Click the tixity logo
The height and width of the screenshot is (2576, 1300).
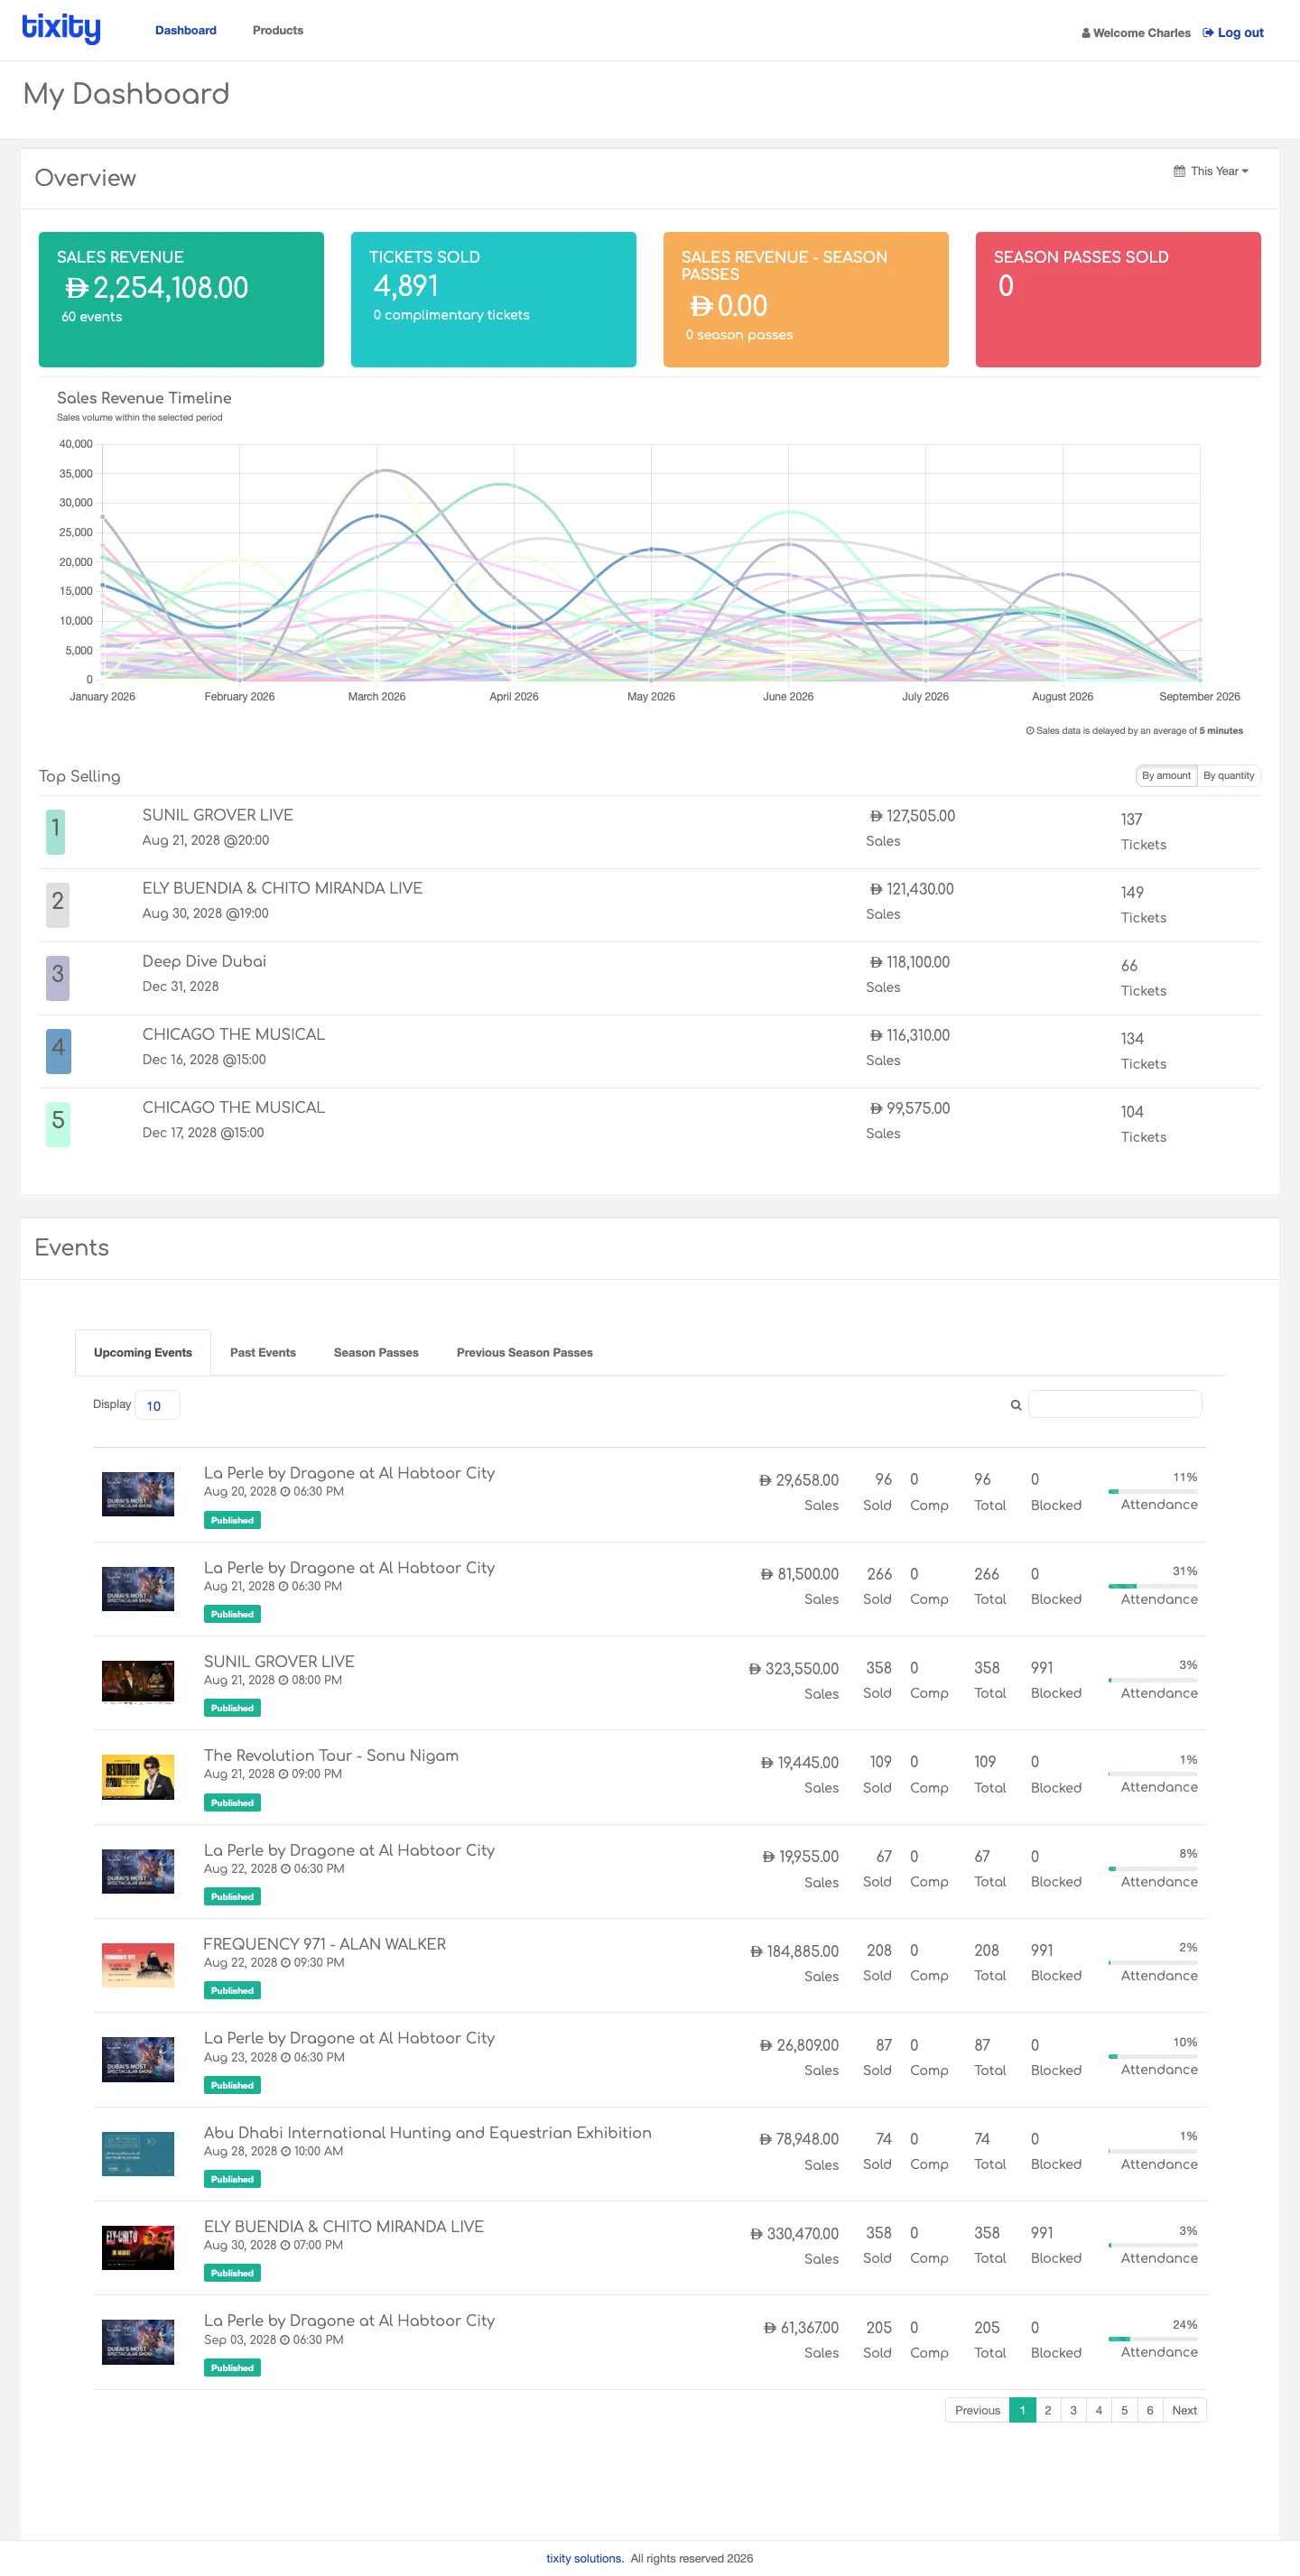coord(61,28)
